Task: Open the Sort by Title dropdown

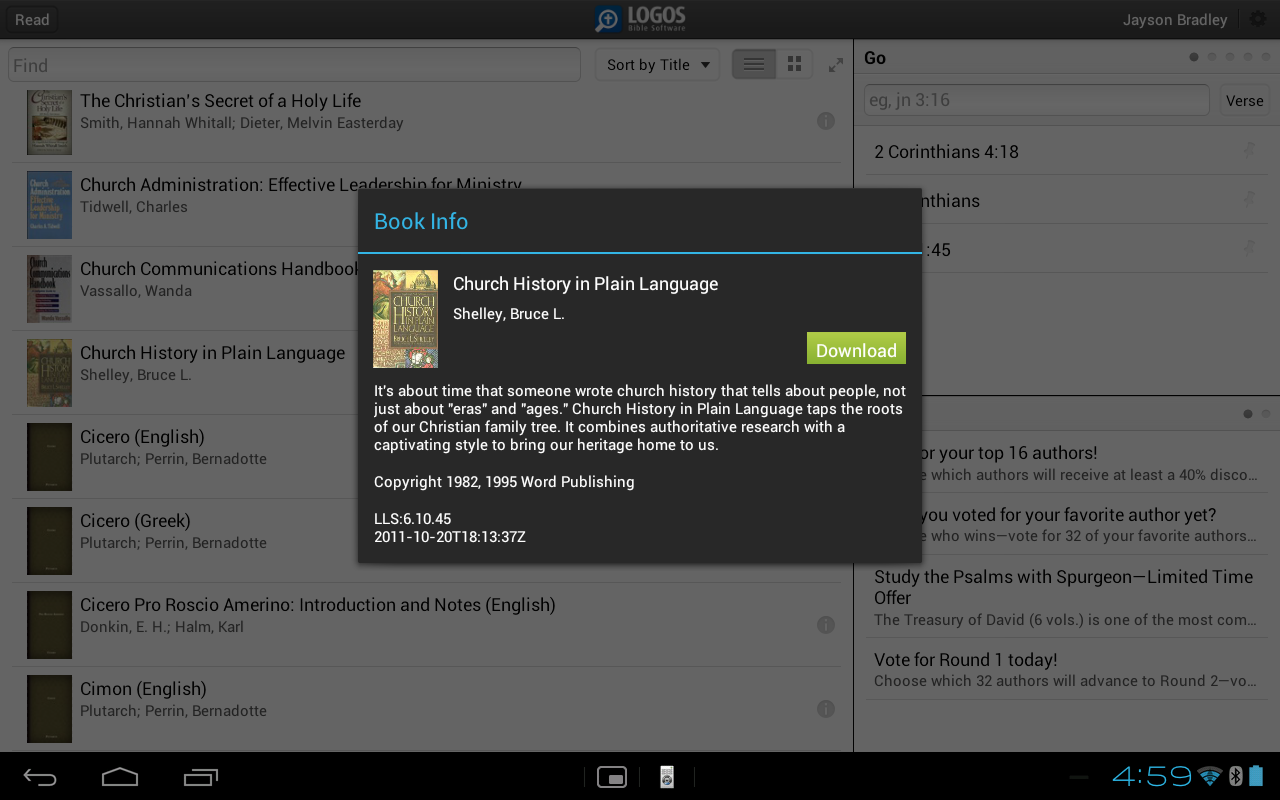Action: (657, 65)
